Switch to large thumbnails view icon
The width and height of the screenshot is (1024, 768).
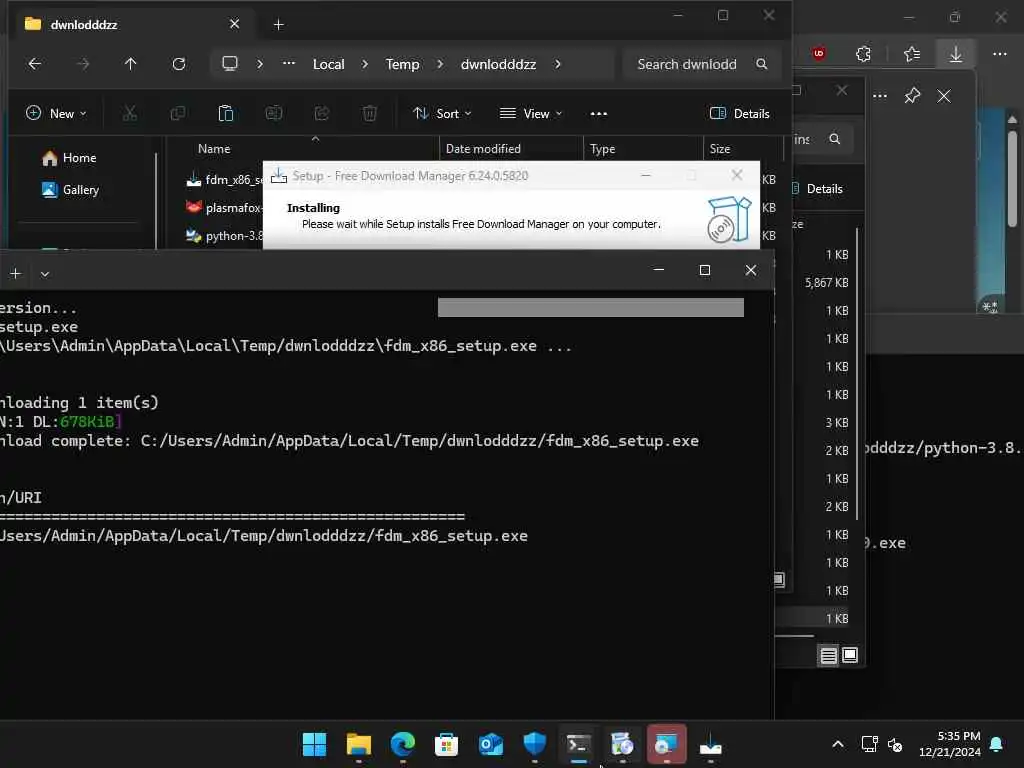pyautogui.click(x=850, y=655)
